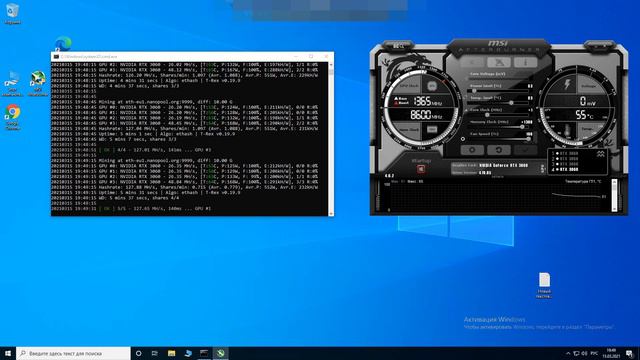The width and height of the screenshot is (640, 360).
Task: Adjust the Core Voltage slider
Action: (499, 78)
